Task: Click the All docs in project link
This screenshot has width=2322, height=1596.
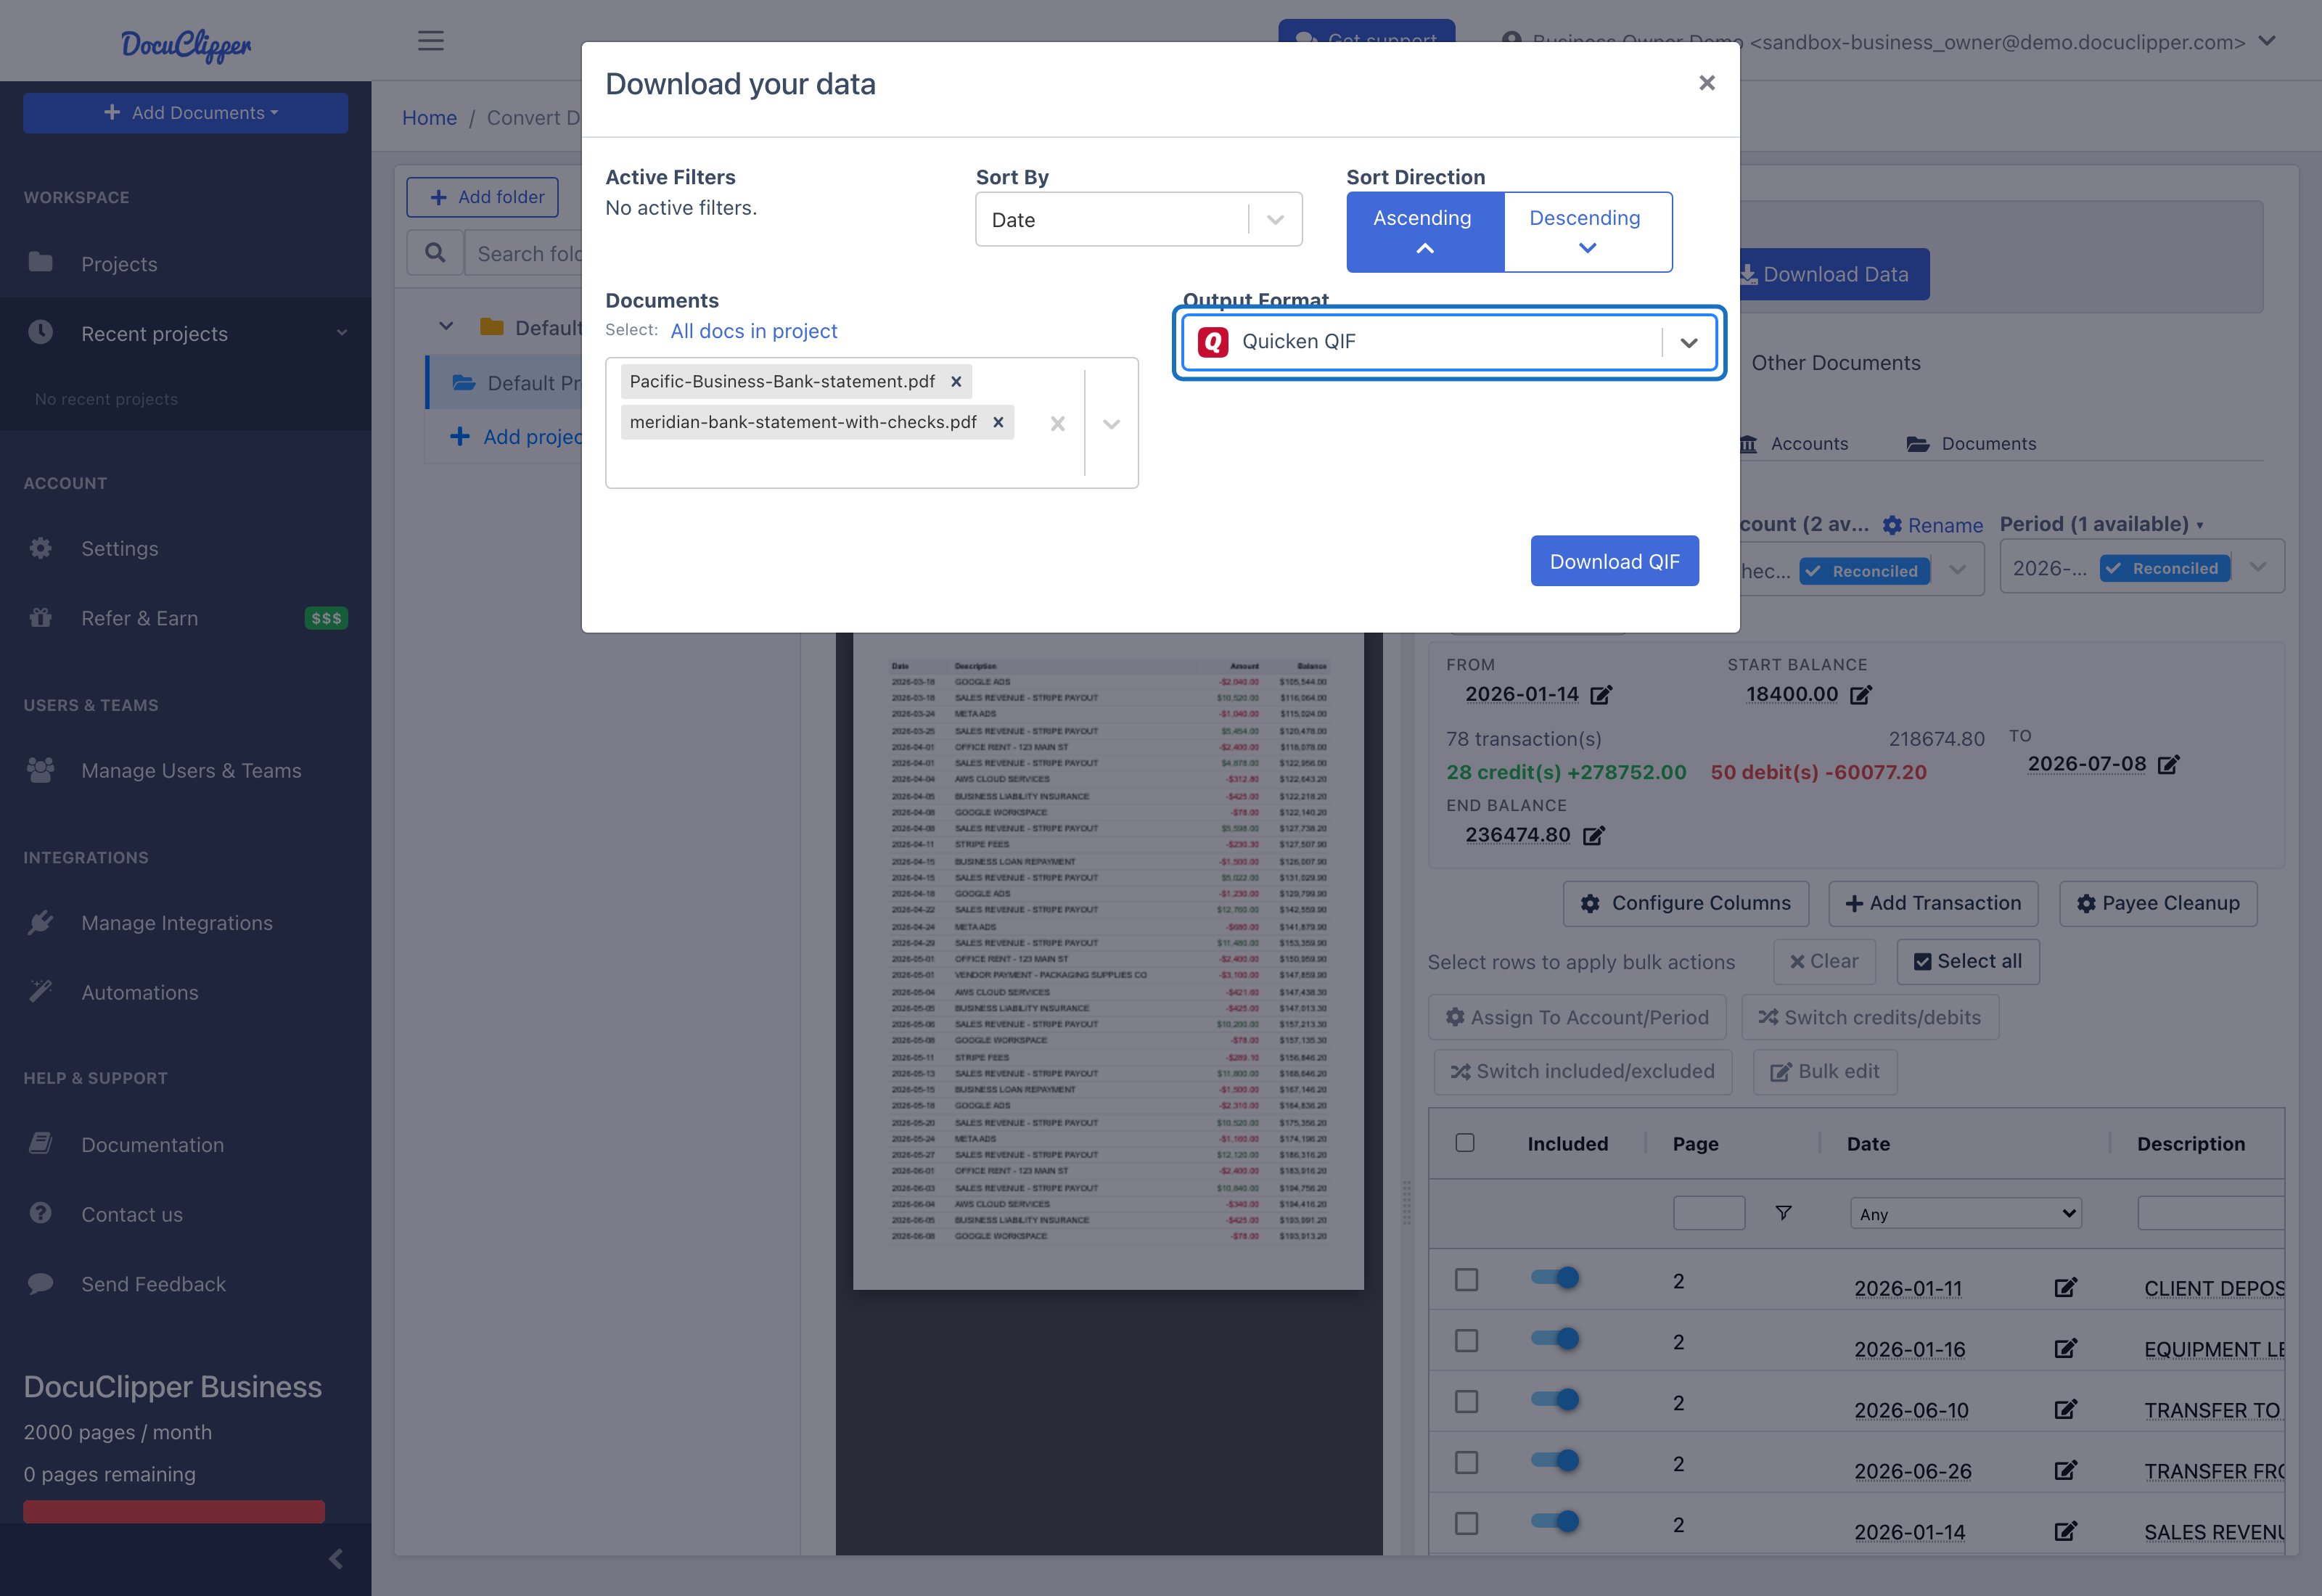Action: [x=753, y=331]
